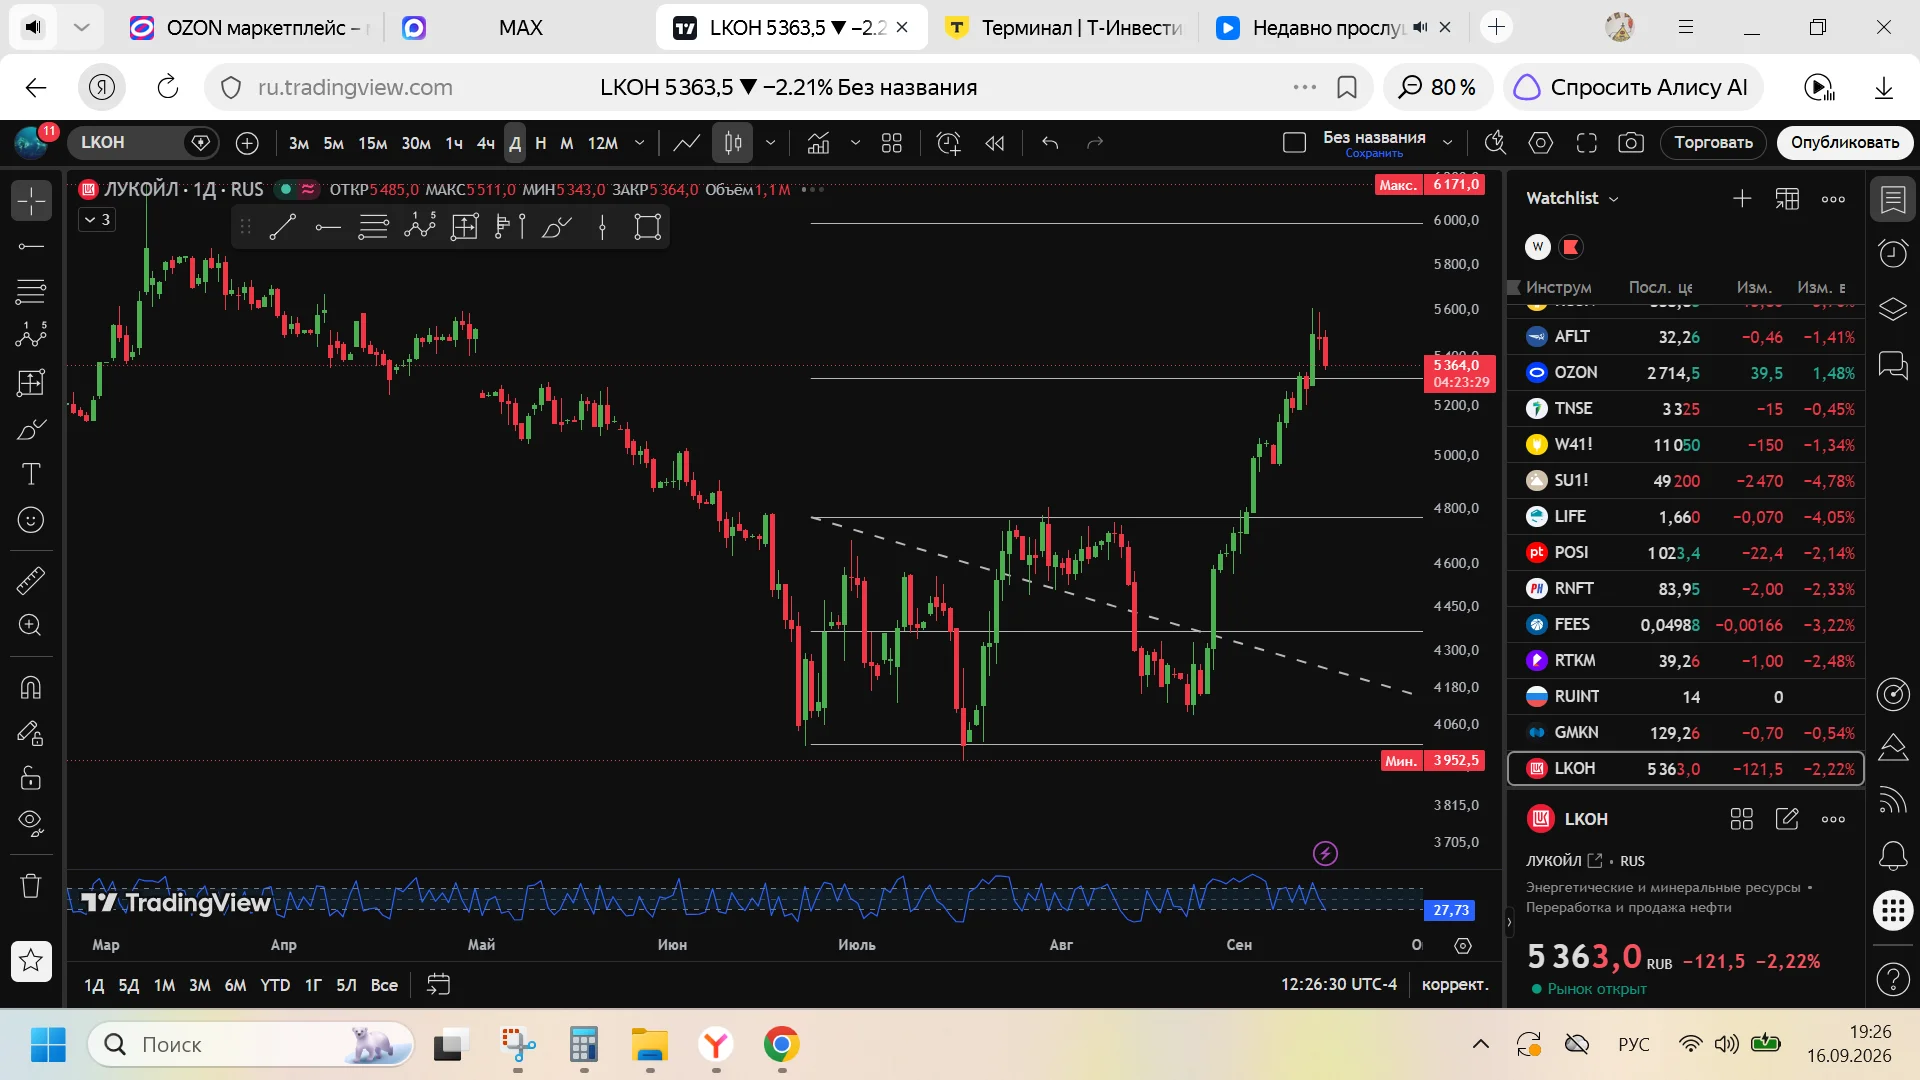Click the taskbar Поиск search box
The width and height of the screenshot is (1920, 1080).
click(250, 1045)
